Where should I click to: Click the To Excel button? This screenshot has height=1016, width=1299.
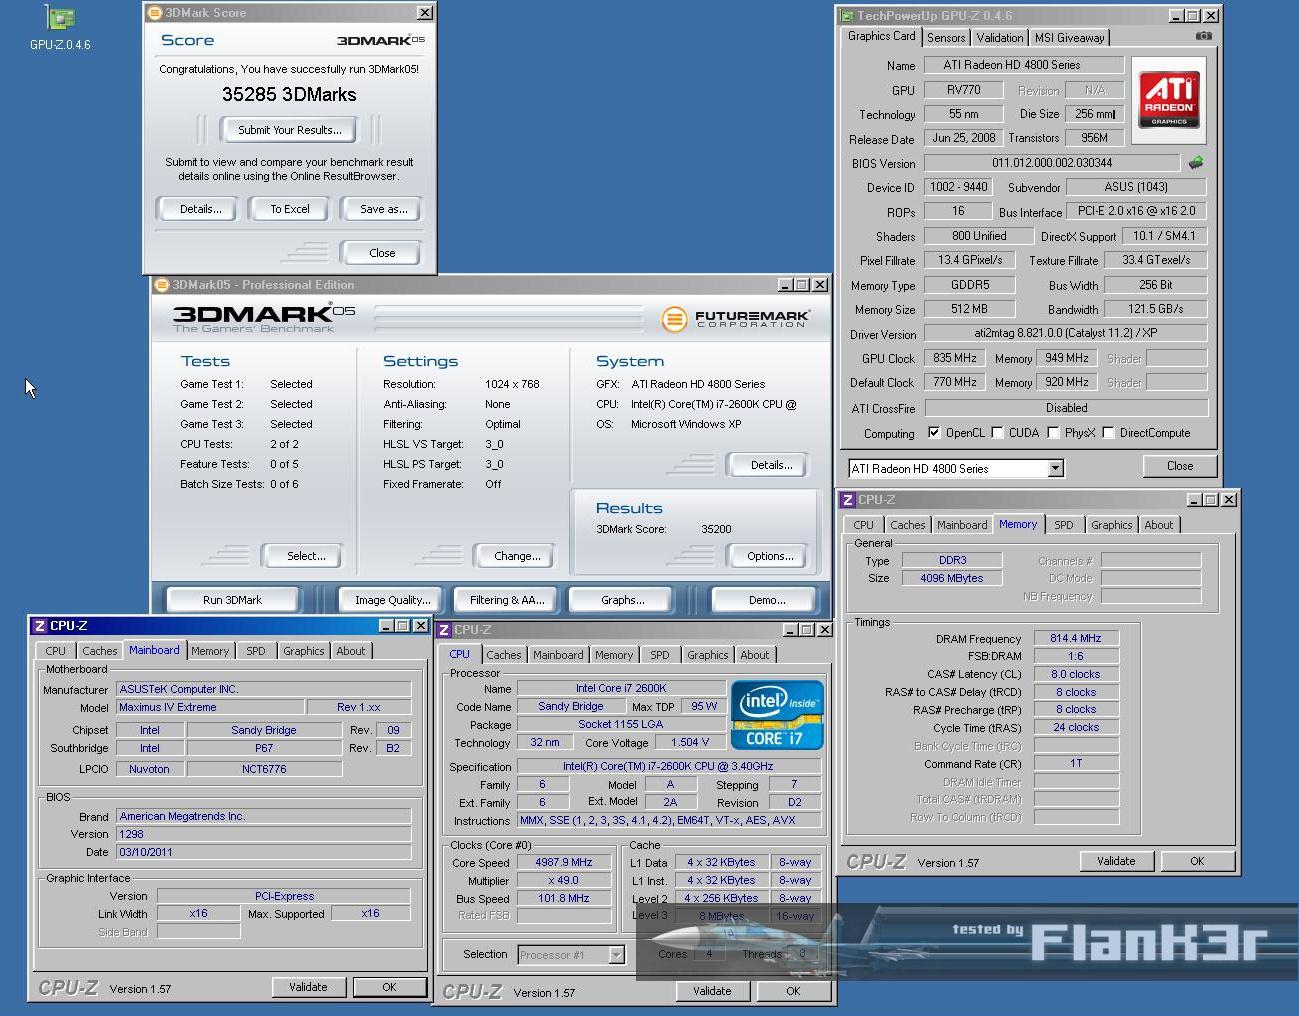[290, 209]
